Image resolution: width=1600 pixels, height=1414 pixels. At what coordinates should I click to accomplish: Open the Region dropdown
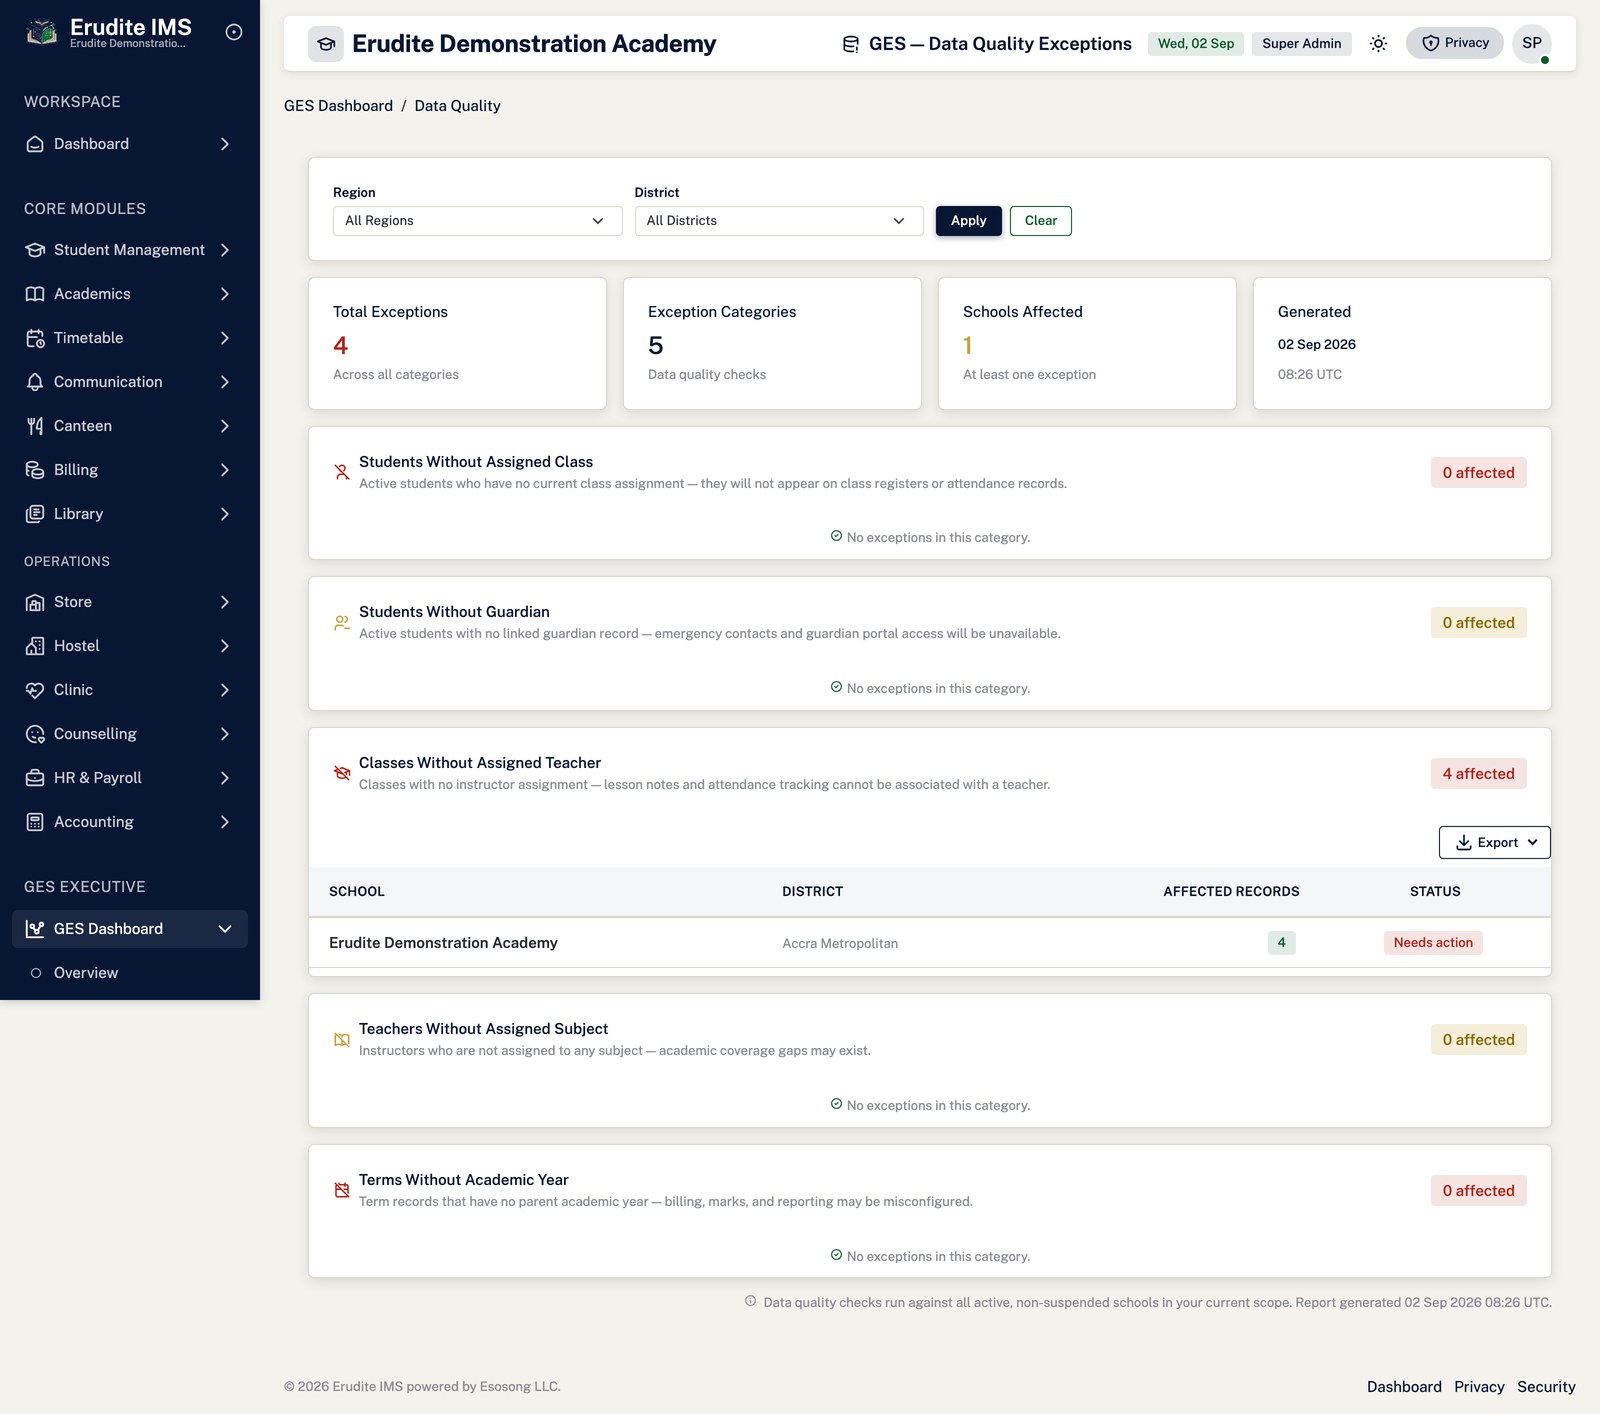[477, 221]
